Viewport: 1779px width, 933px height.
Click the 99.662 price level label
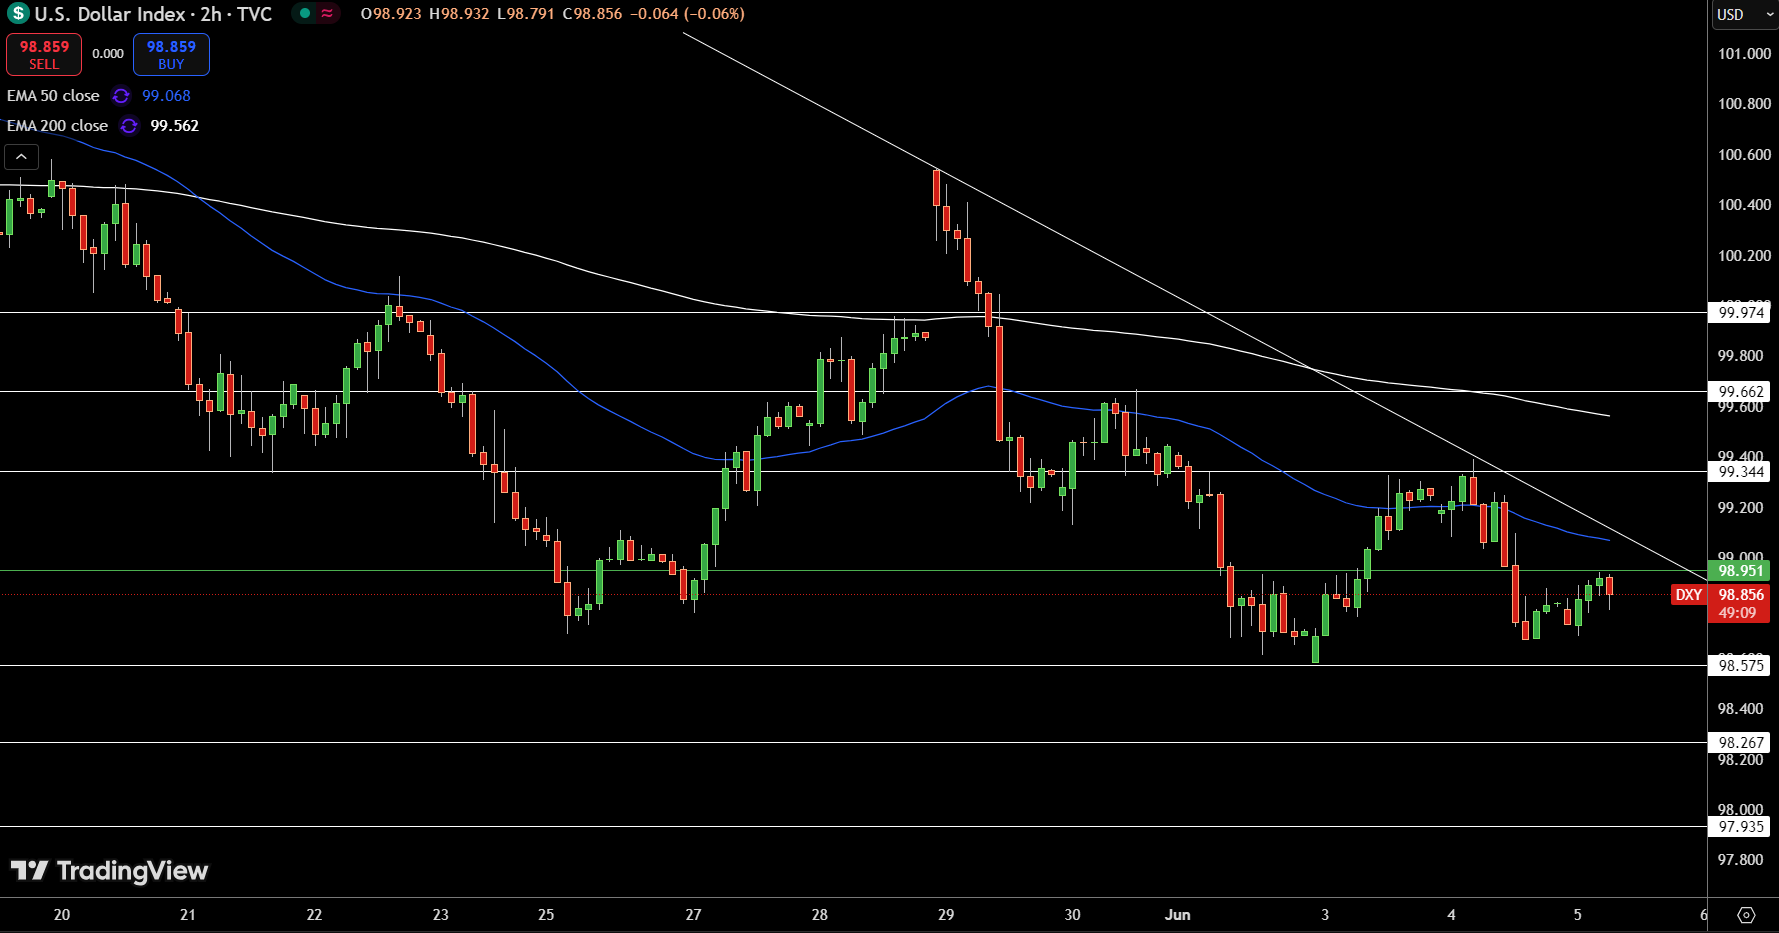tap(1740, 392)
